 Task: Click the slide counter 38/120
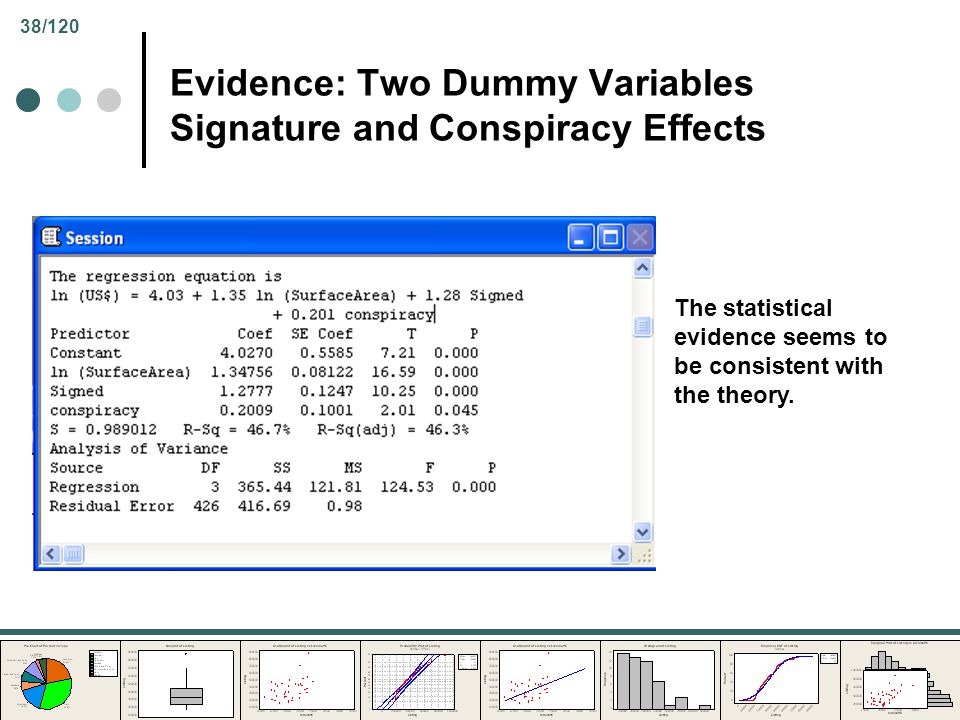(x=50, y=26)
